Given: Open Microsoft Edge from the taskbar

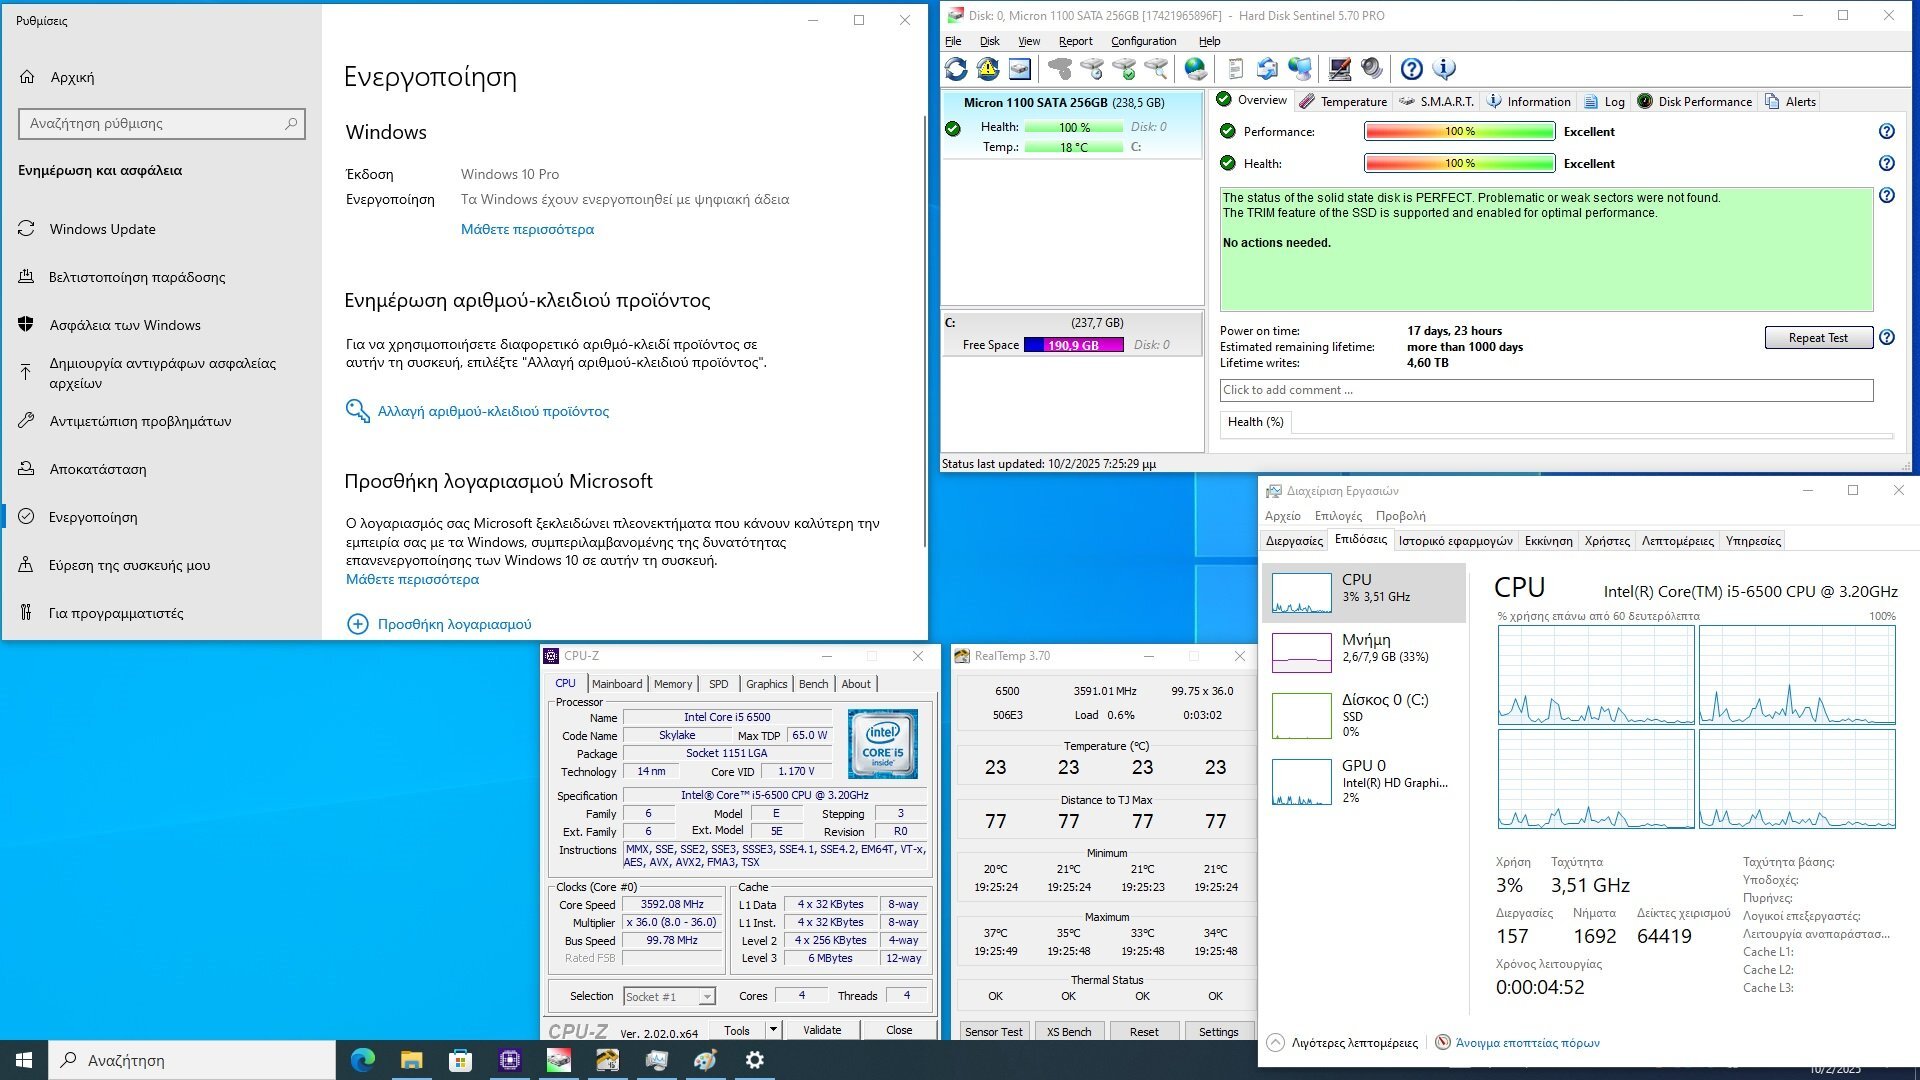Looking at the screenshot, I should (362, 1060).
